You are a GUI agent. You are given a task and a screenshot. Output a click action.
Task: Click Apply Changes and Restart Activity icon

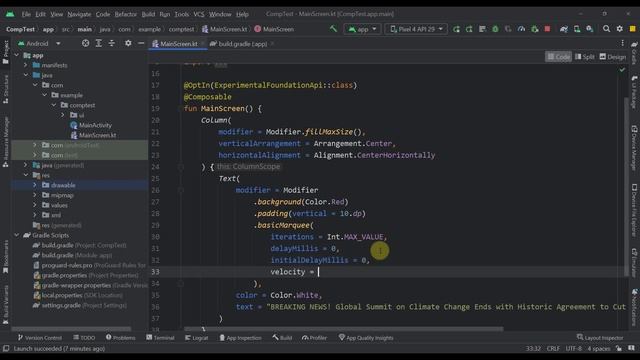click(469, 29)
